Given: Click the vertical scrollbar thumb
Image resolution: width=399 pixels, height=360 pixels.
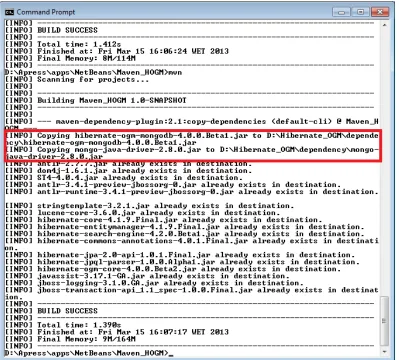Looking at the screenshot, I should click(x=384, y=321).
